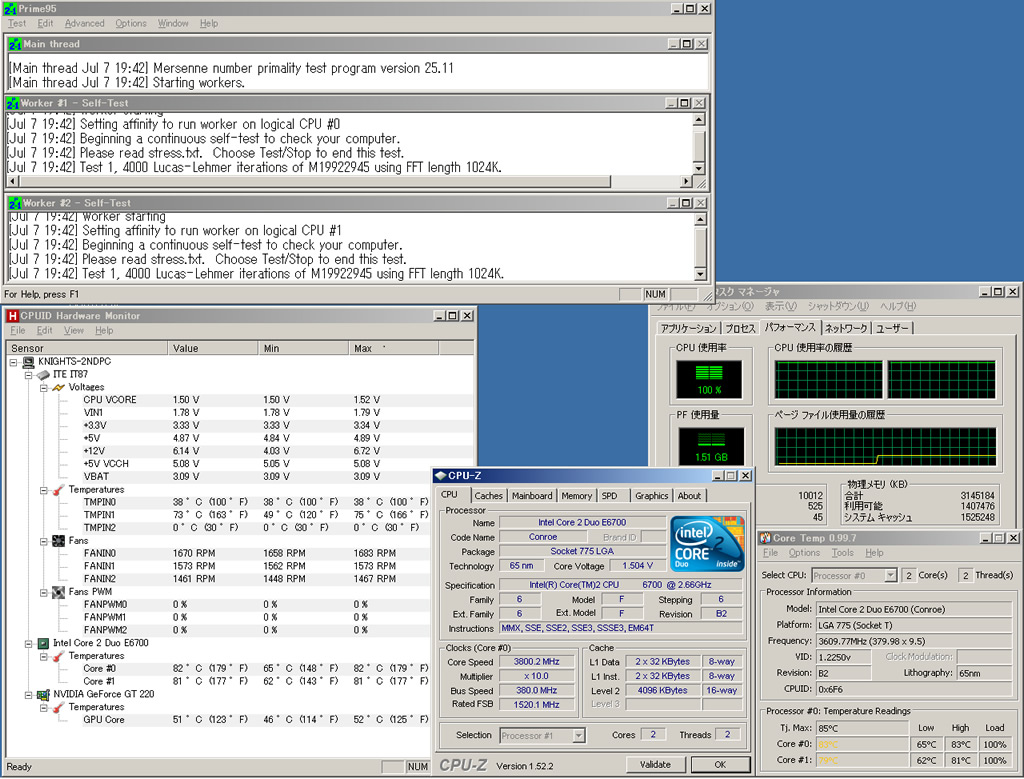Click the Voltages lightning icon
The image size is (1024, 779).
tap(59, 387)
